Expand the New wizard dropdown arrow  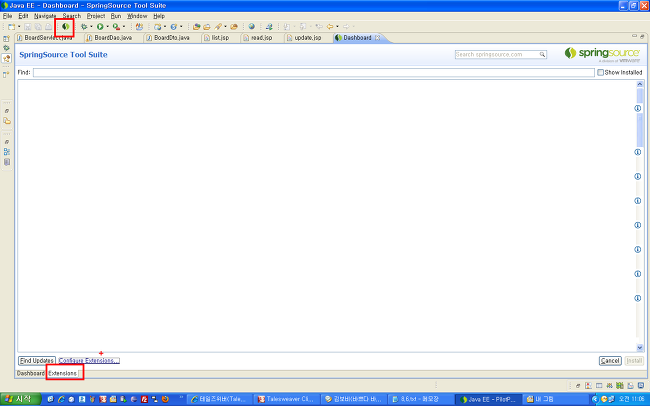[x=19, y=27]
